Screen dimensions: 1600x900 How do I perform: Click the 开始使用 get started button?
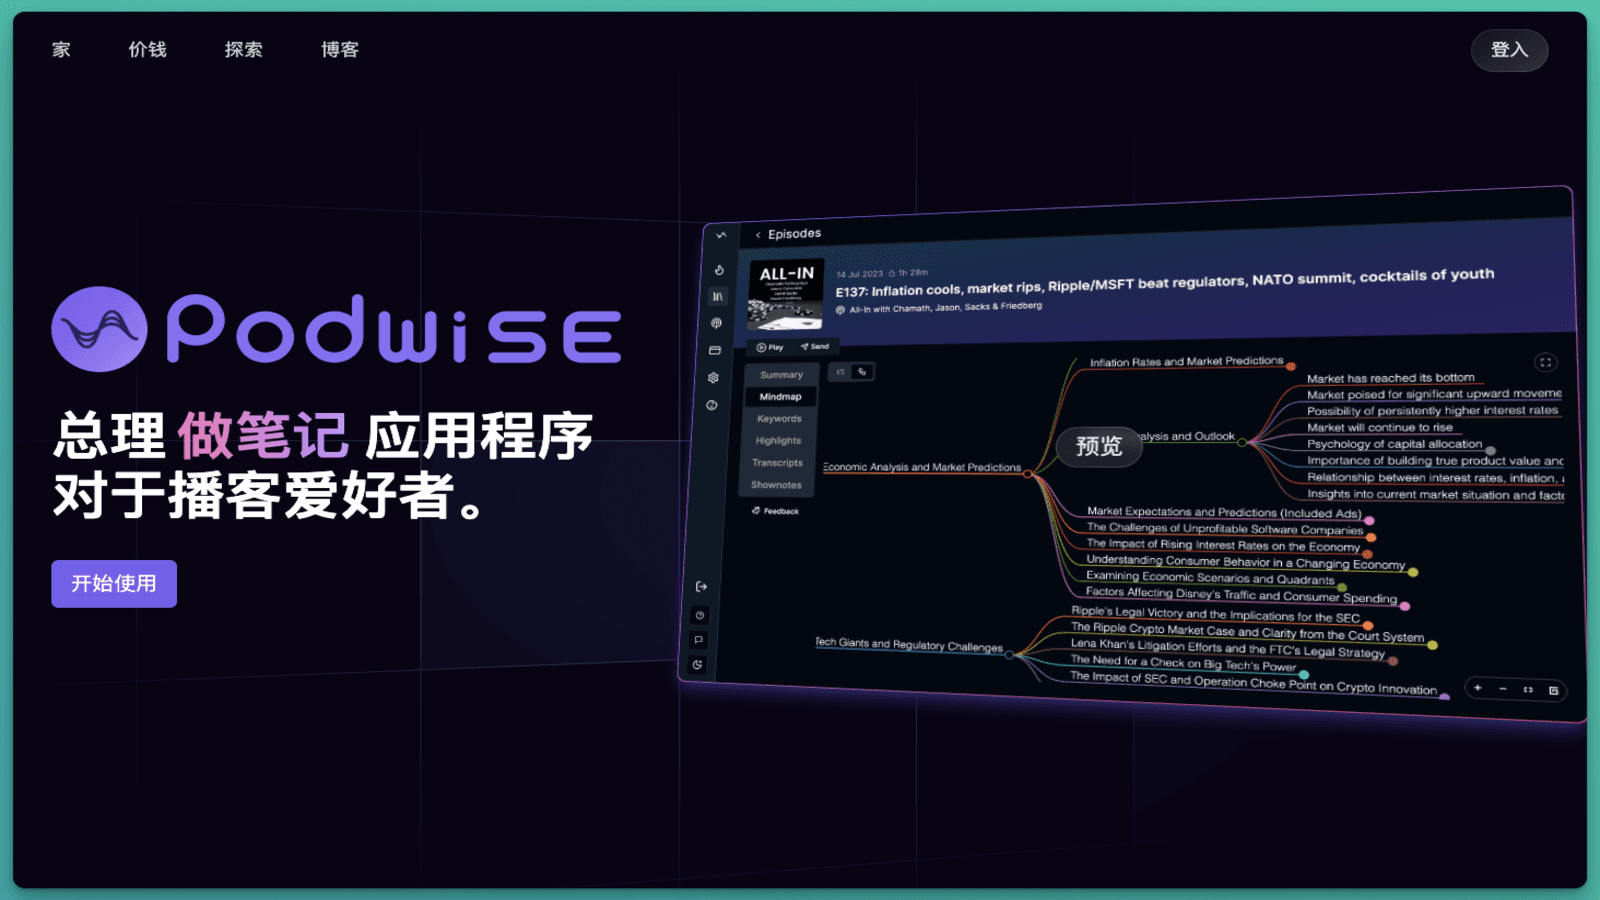pos(114,583)
